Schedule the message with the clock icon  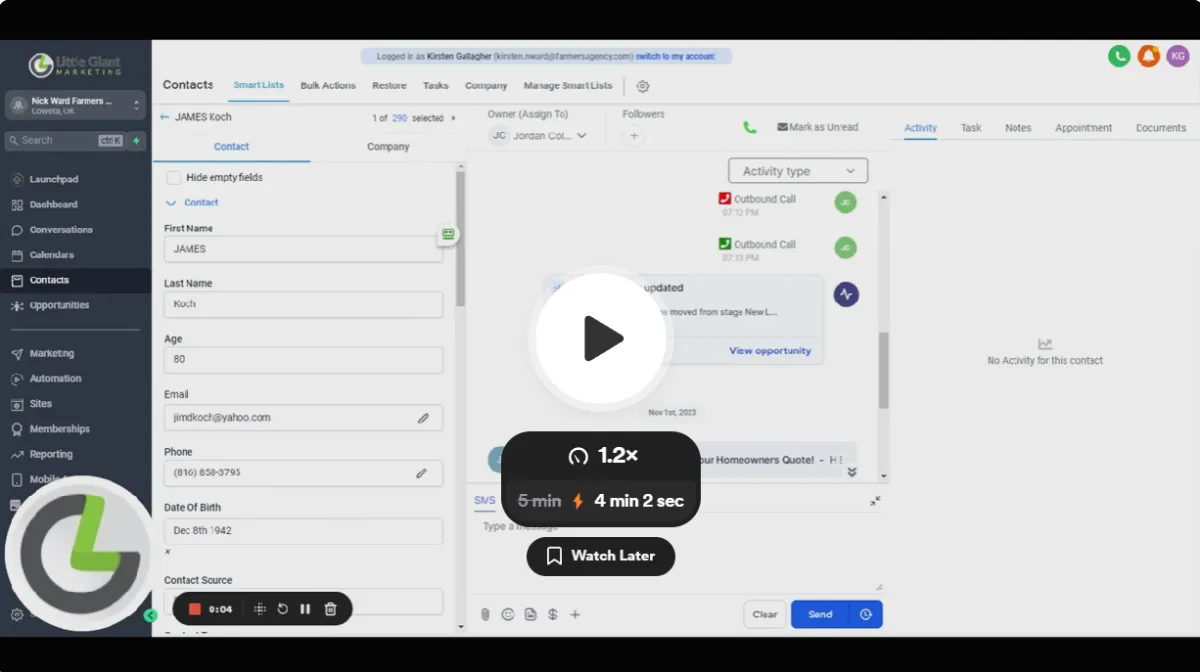[865, 614]
